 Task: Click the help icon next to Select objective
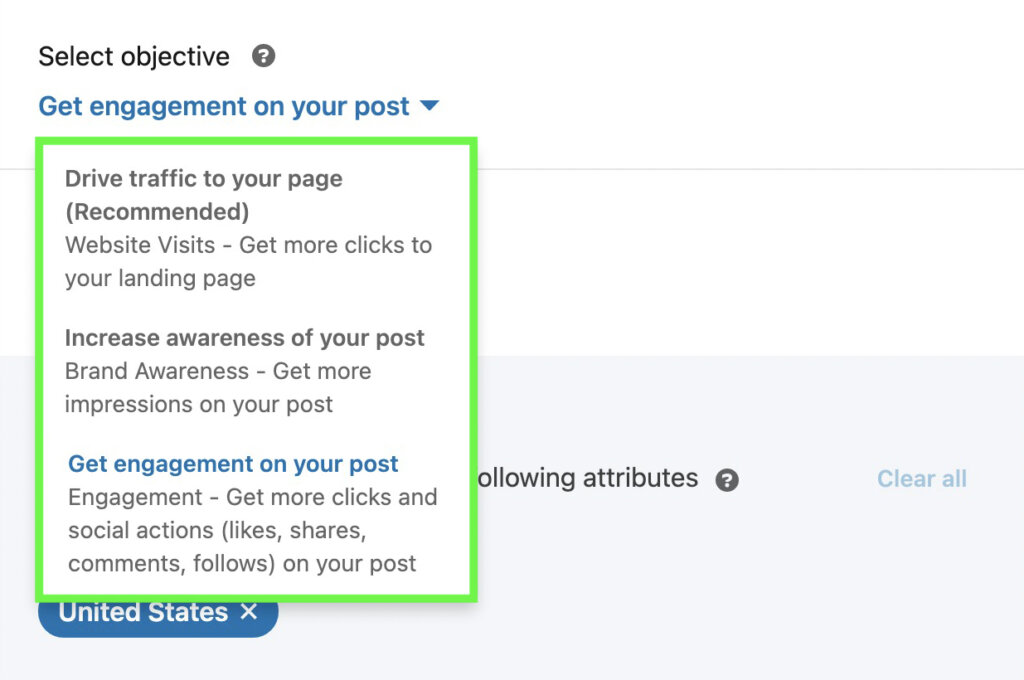coord(263,56)
